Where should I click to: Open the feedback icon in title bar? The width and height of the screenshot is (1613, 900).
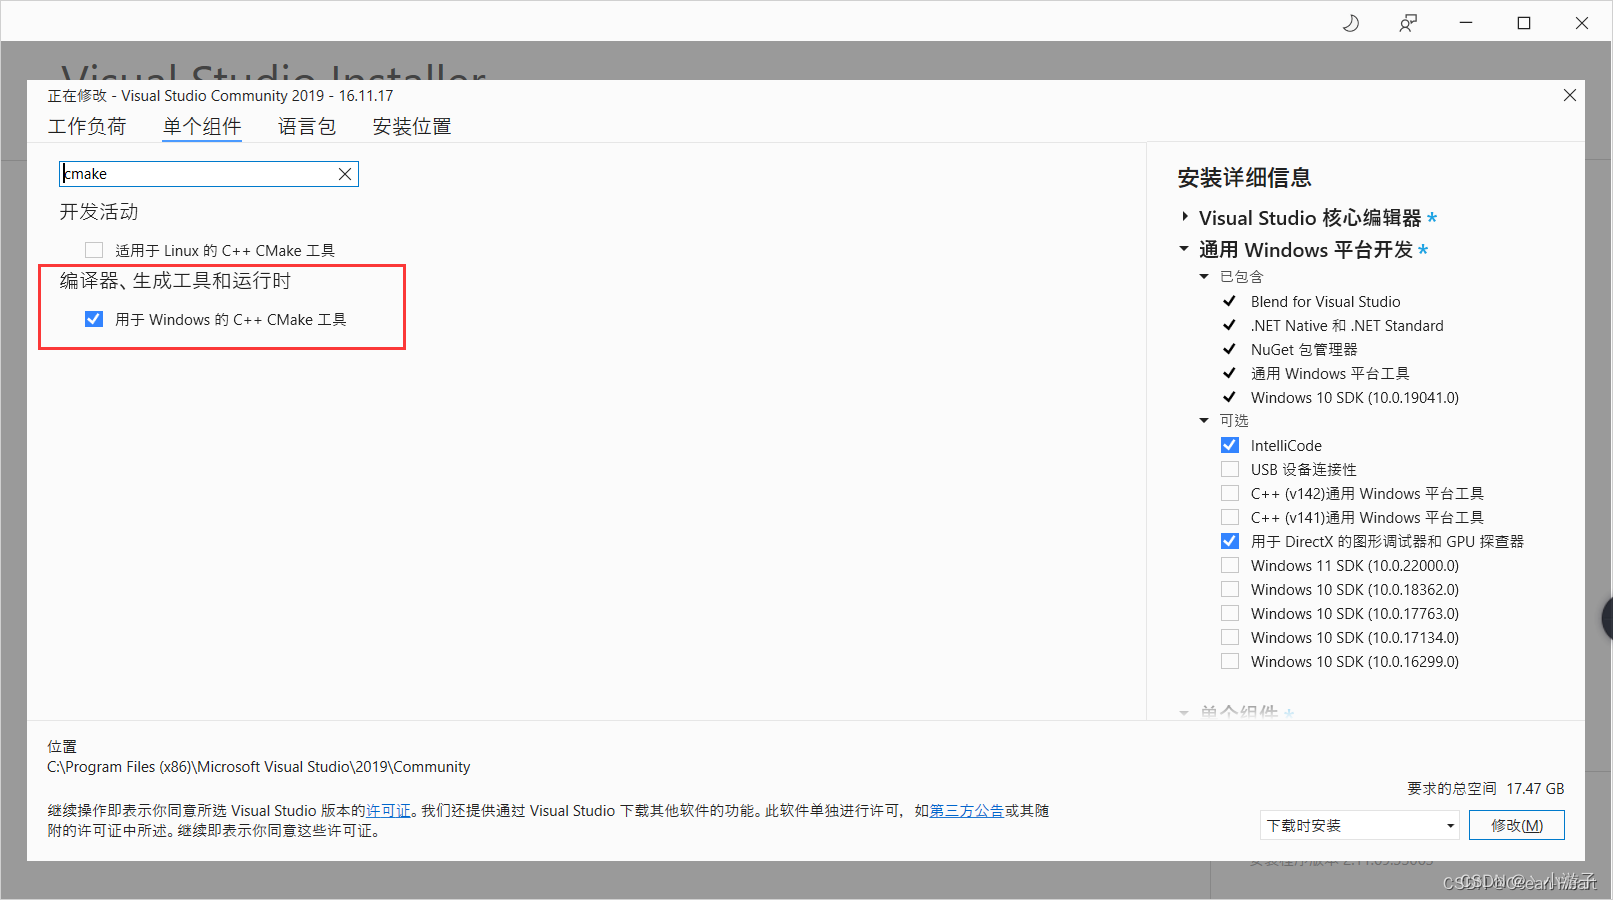tap(1408, 23)
